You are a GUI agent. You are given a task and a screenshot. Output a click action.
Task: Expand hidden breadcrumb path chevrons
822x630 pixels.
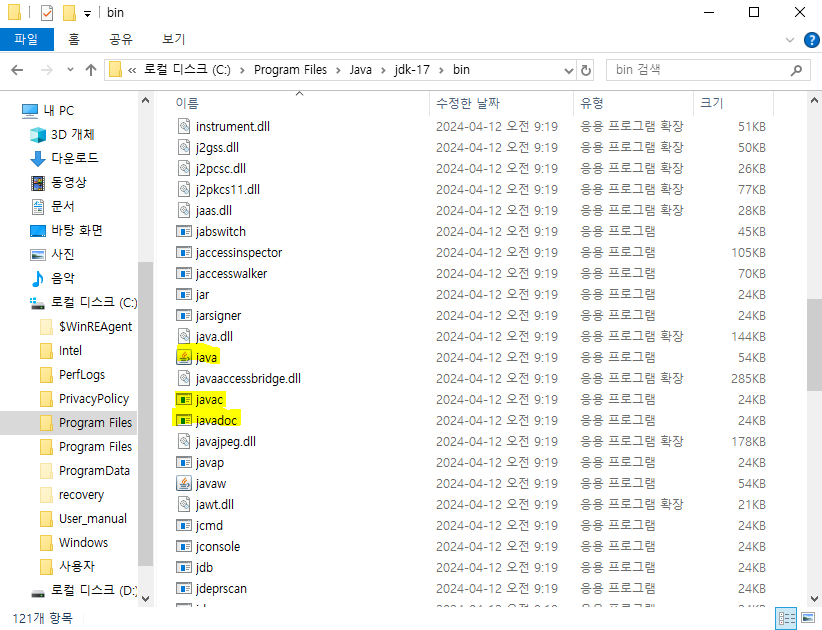click(x=132, y=70)
